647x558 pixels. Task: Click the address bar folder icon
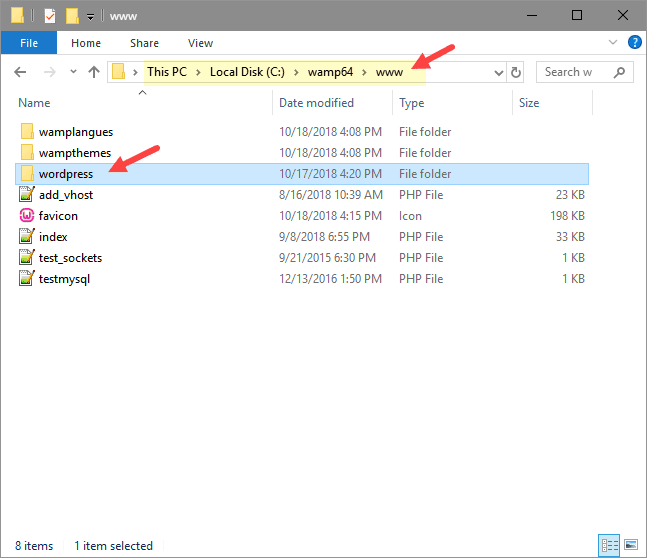119,71
